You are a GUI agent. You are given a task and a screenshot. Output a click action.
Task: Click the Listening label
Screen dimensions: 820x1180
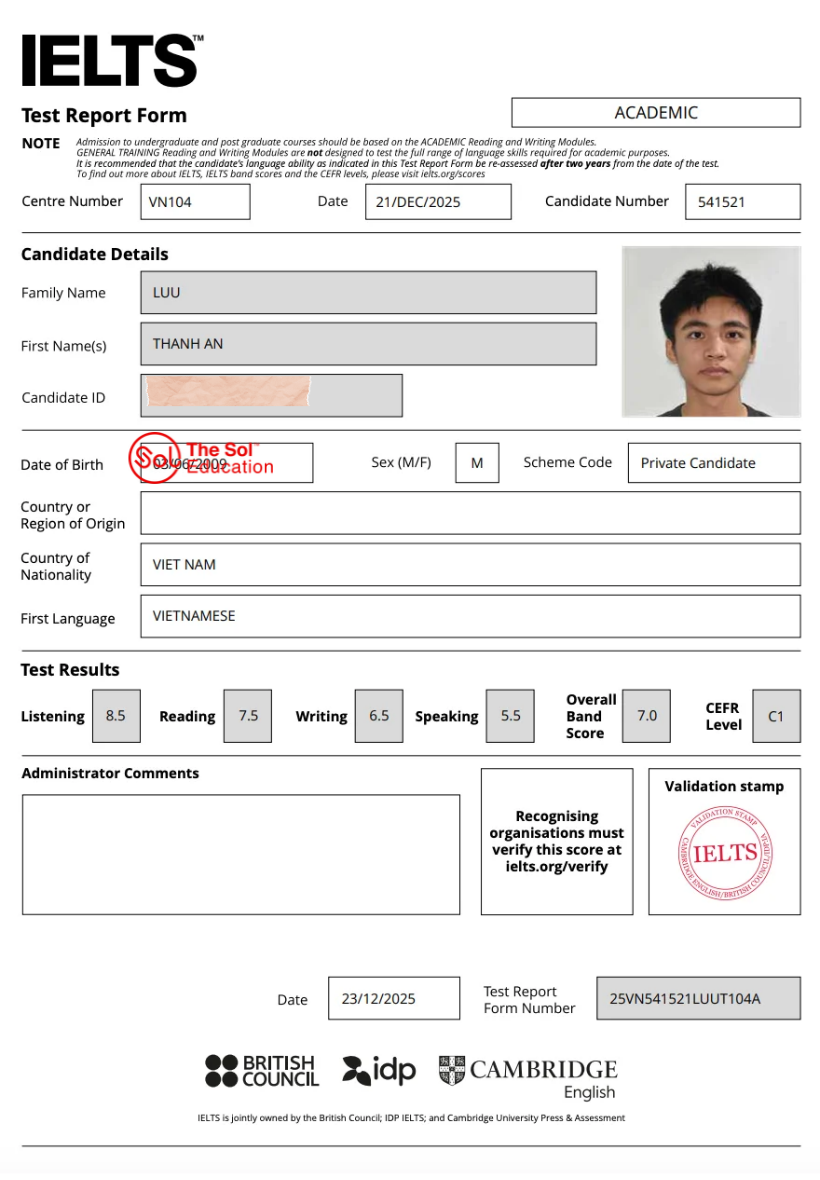pos(53,716)
